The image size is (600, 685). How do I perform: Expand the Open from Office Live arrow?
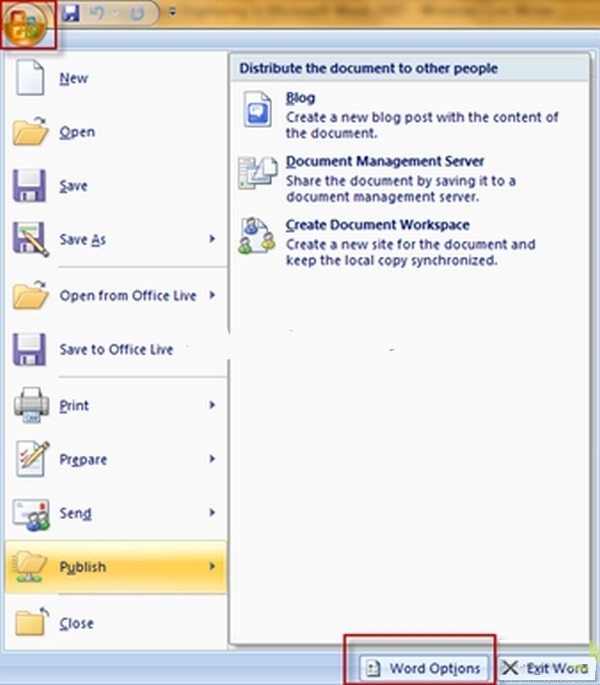pos(212,295)
